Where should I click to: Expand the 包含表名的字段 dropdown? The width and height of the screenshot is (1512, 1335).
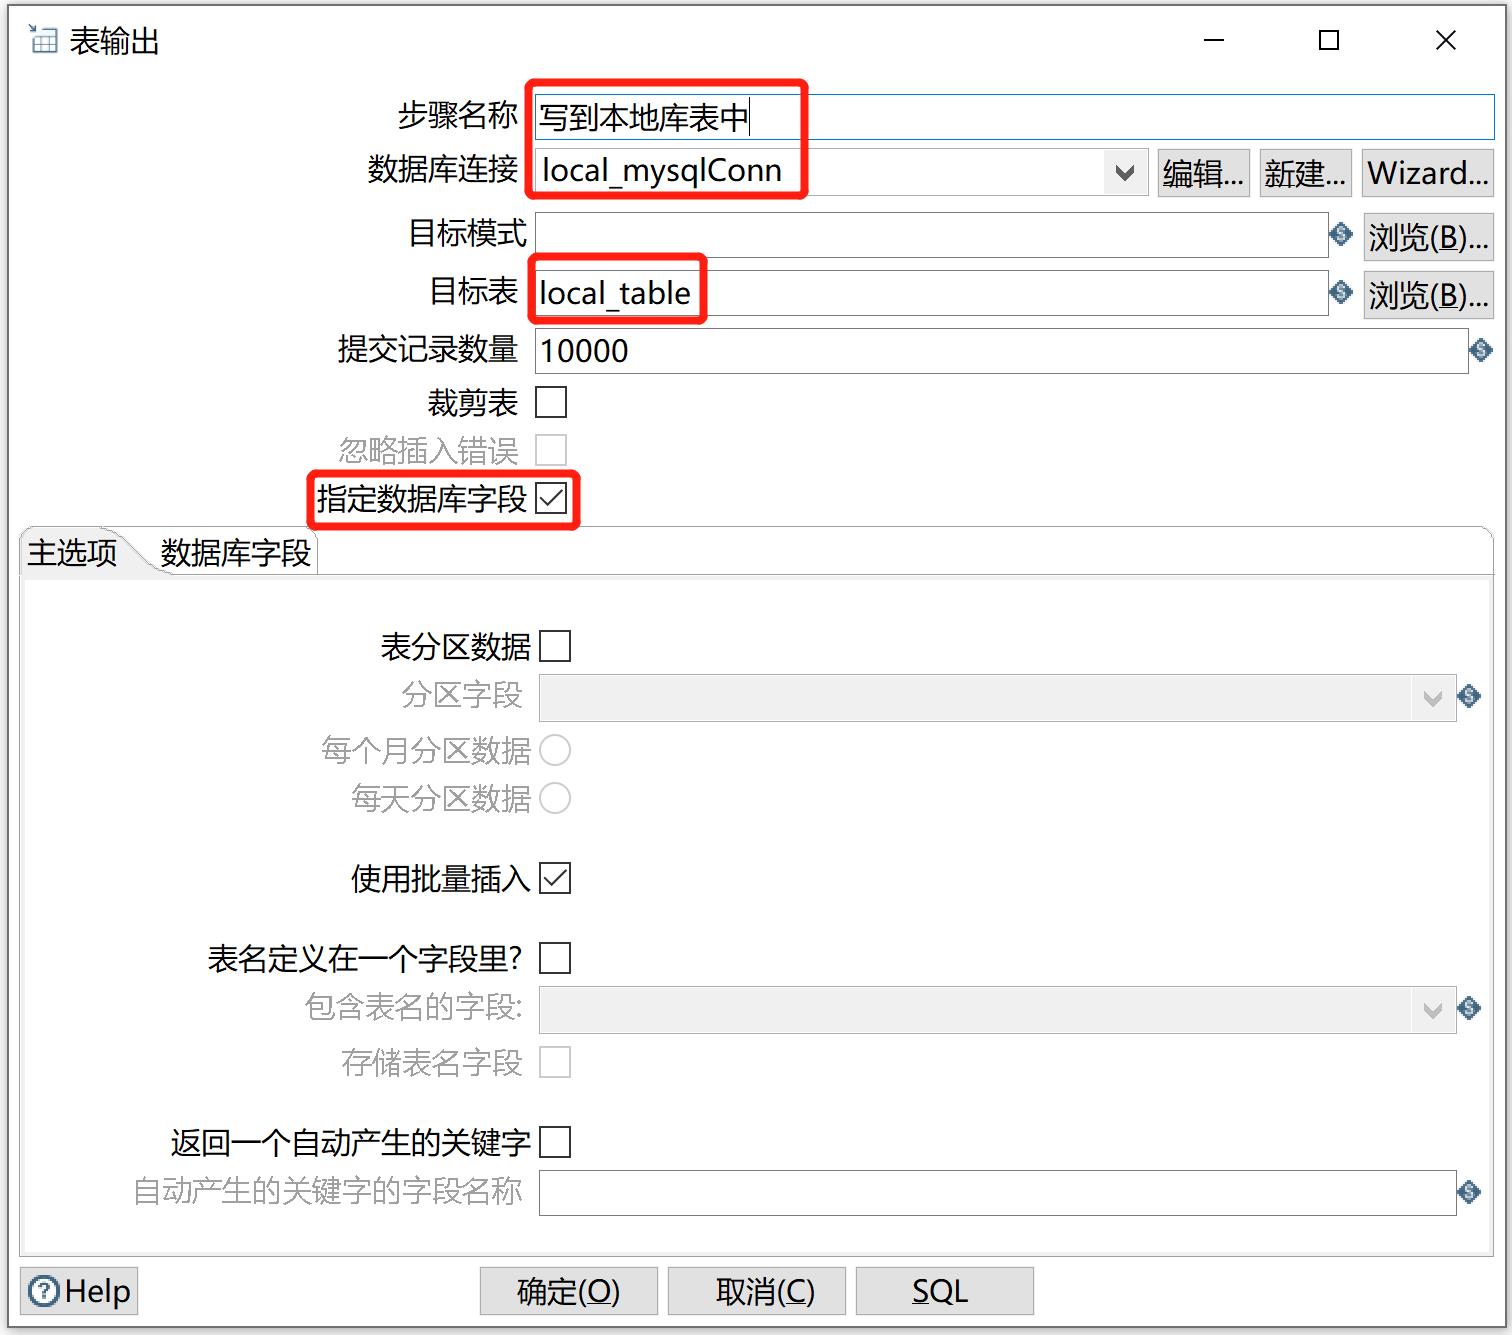point(1433,1010)
